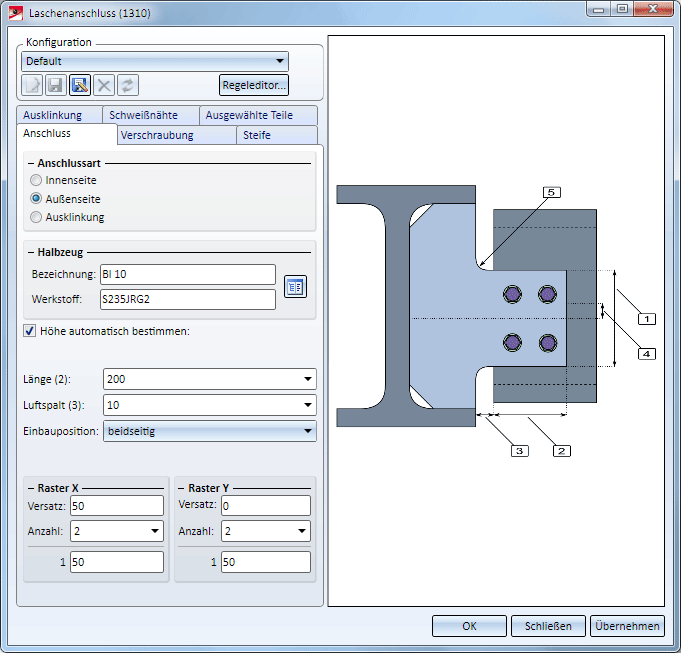
Task: Expand the Raster X Anzahl dropdown
Action: pyautogui.click(x=155, y=532)
